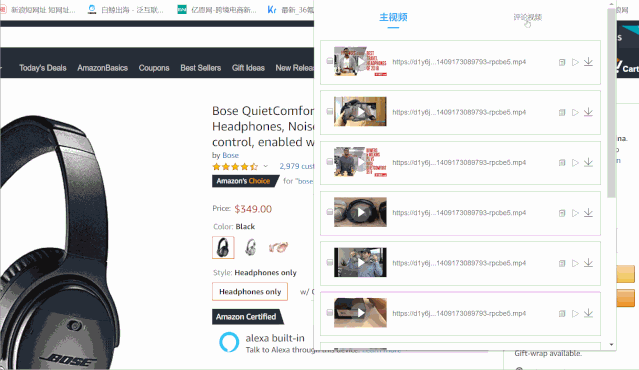Play the fourth video in the list
Image resolution: width=639 pixels, height=370 pixels.
click(575, 213)
